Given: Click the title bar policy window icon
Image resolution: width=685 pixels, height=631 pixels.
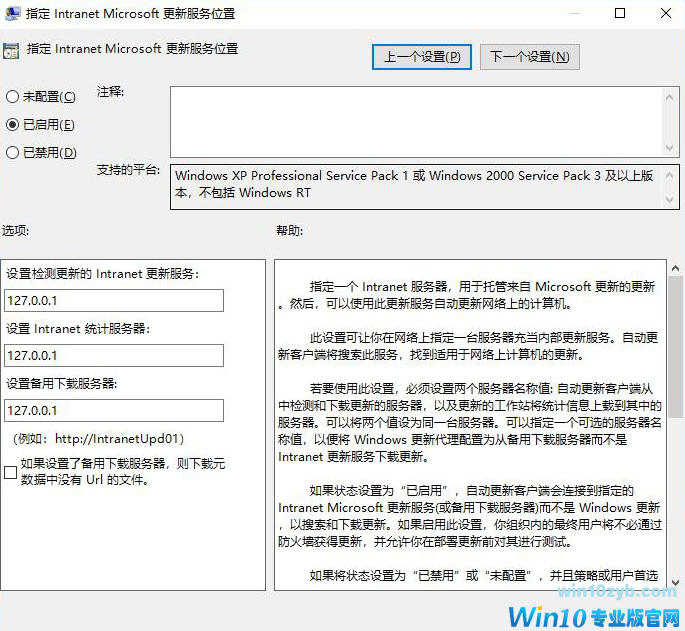Looking at the screenshot, I should tap(12, 13).
